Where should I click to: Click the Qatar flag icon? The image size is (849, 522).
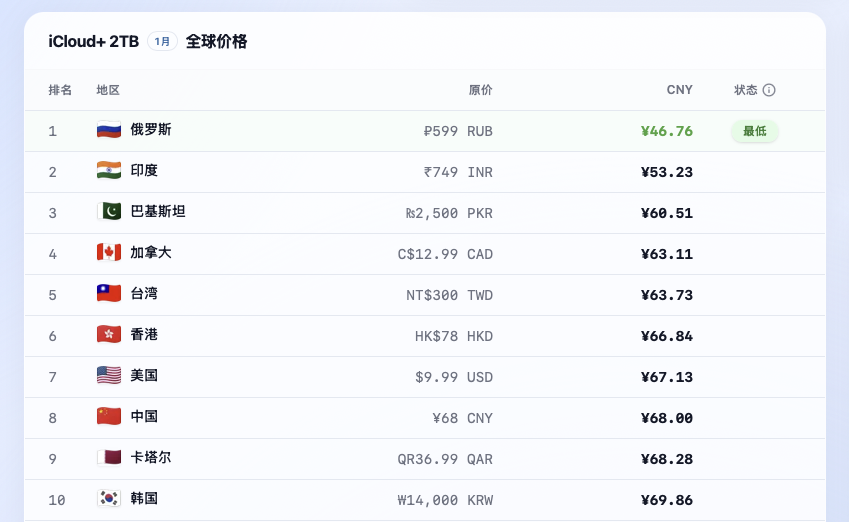109,458
